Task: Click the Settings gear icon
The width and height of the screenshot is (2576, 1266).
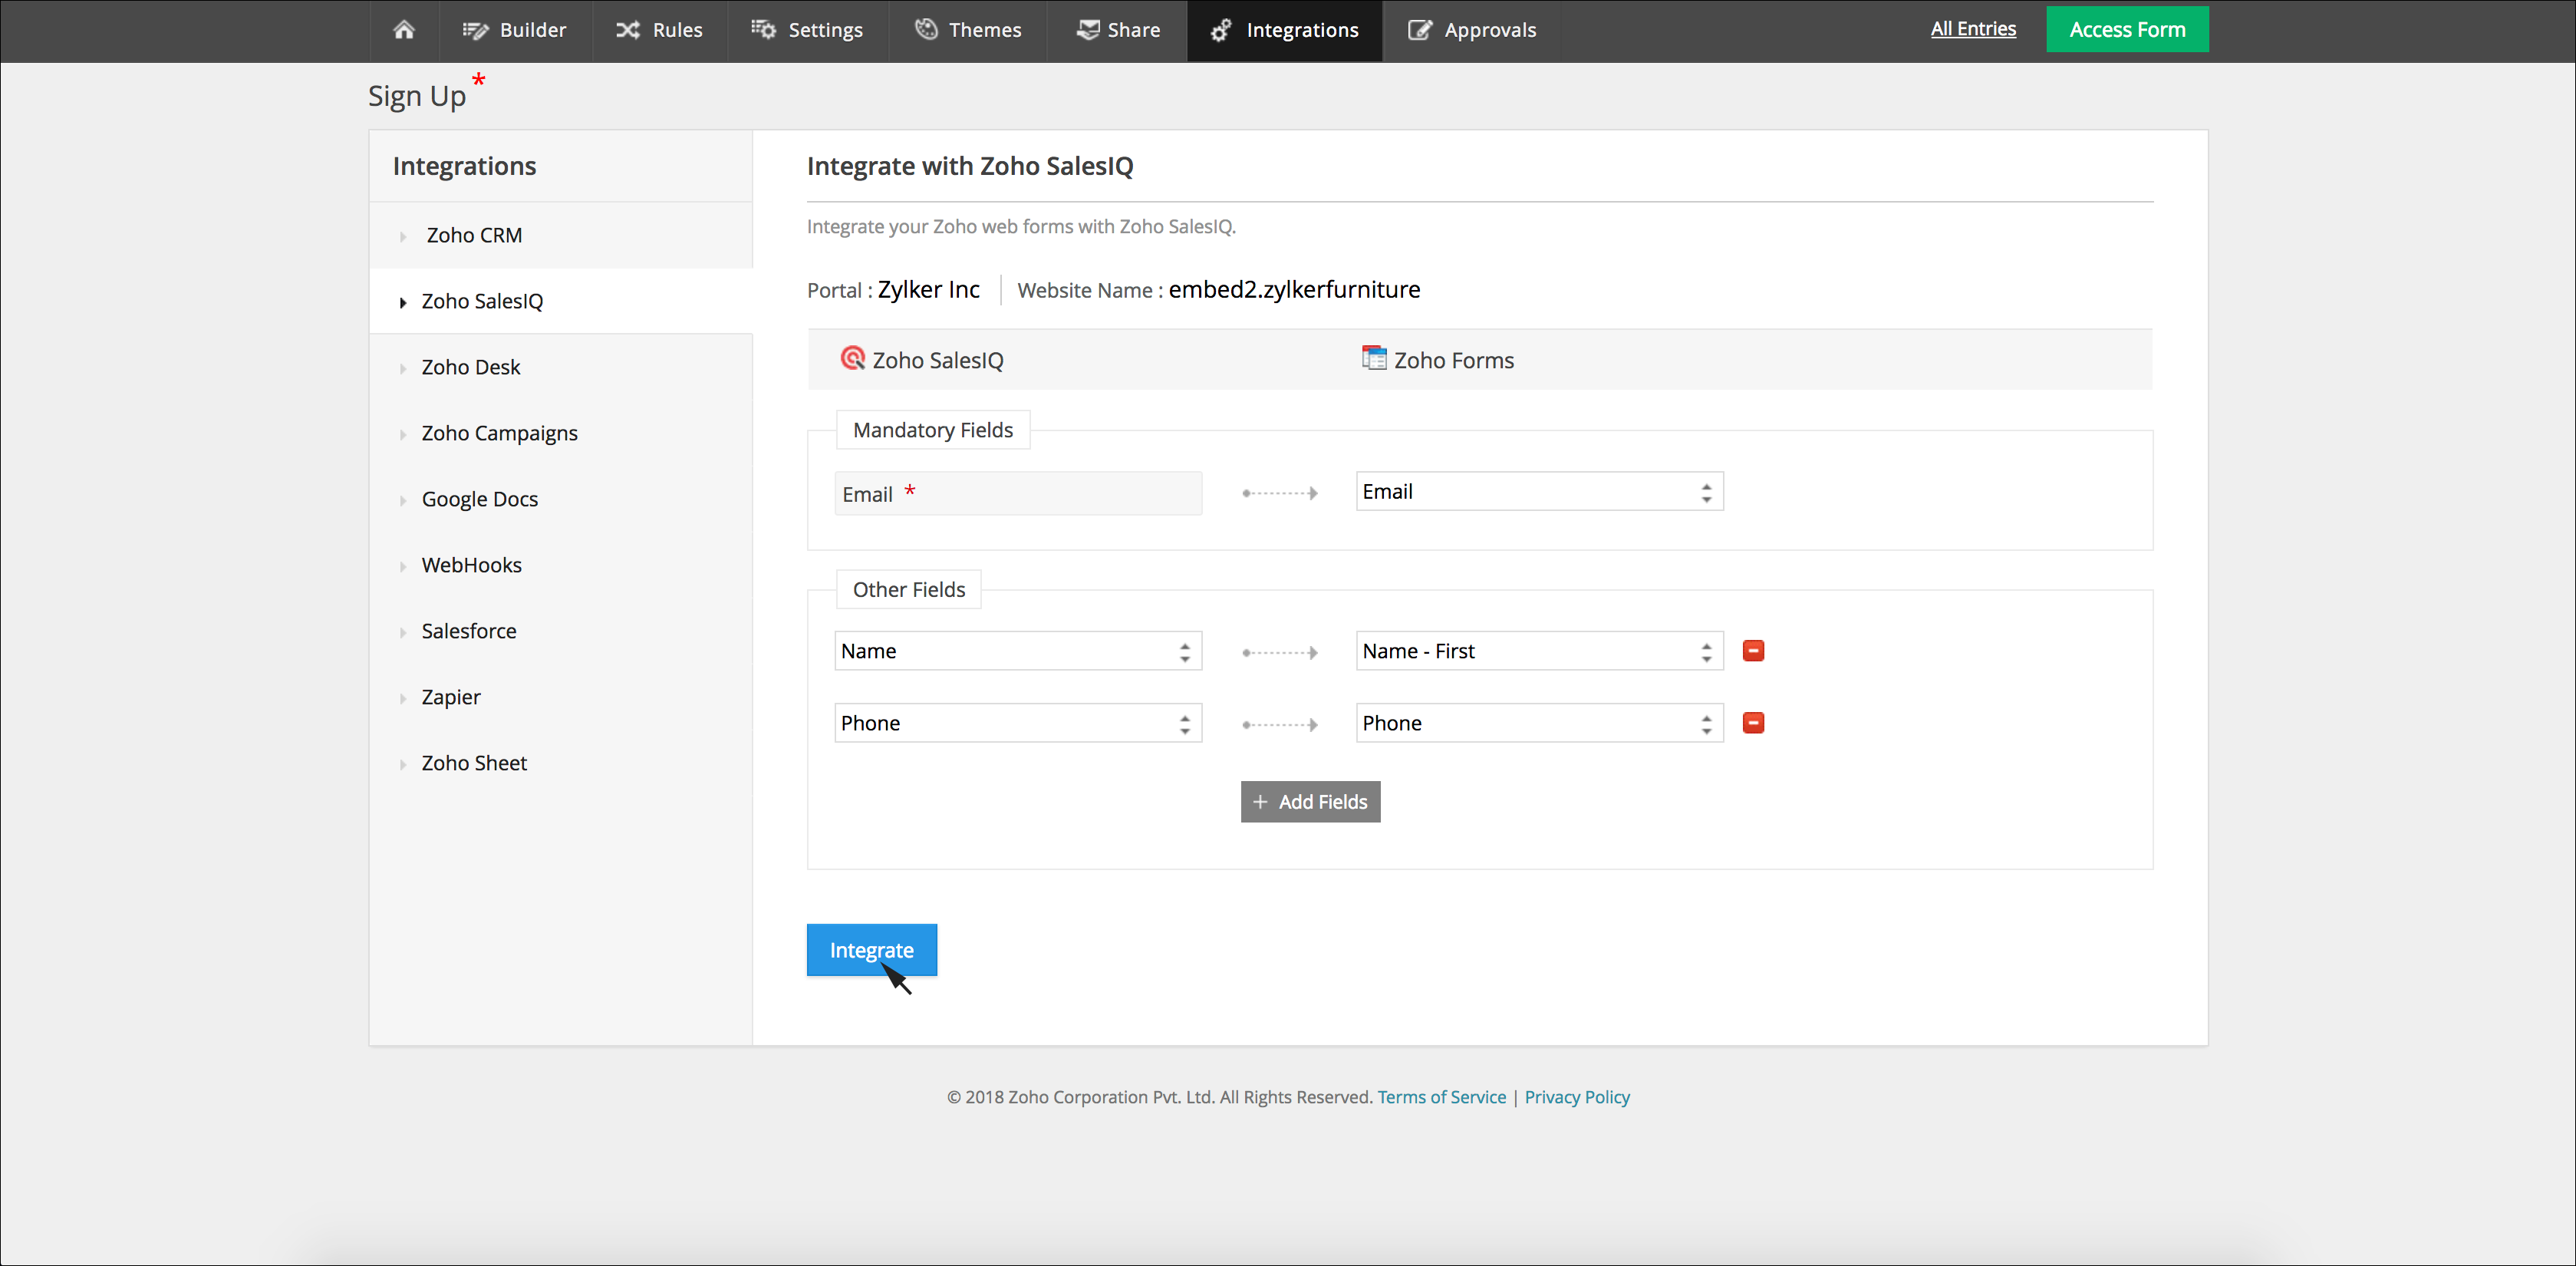Action: click(x=763, y=30)
